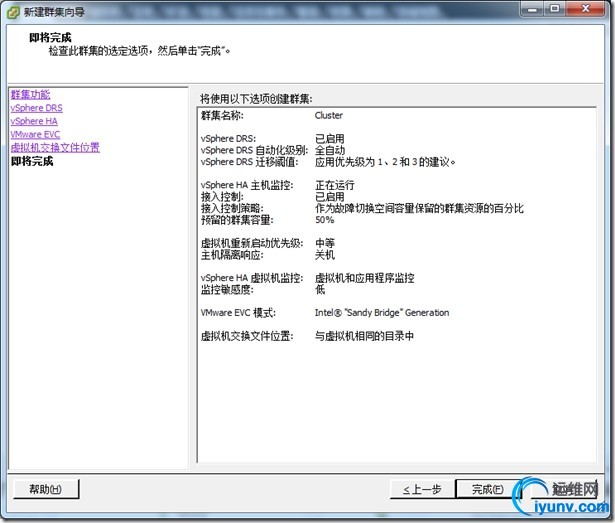
Task: Click the 正在运行 host monitoring value
Action: click(x=335, y=185)
